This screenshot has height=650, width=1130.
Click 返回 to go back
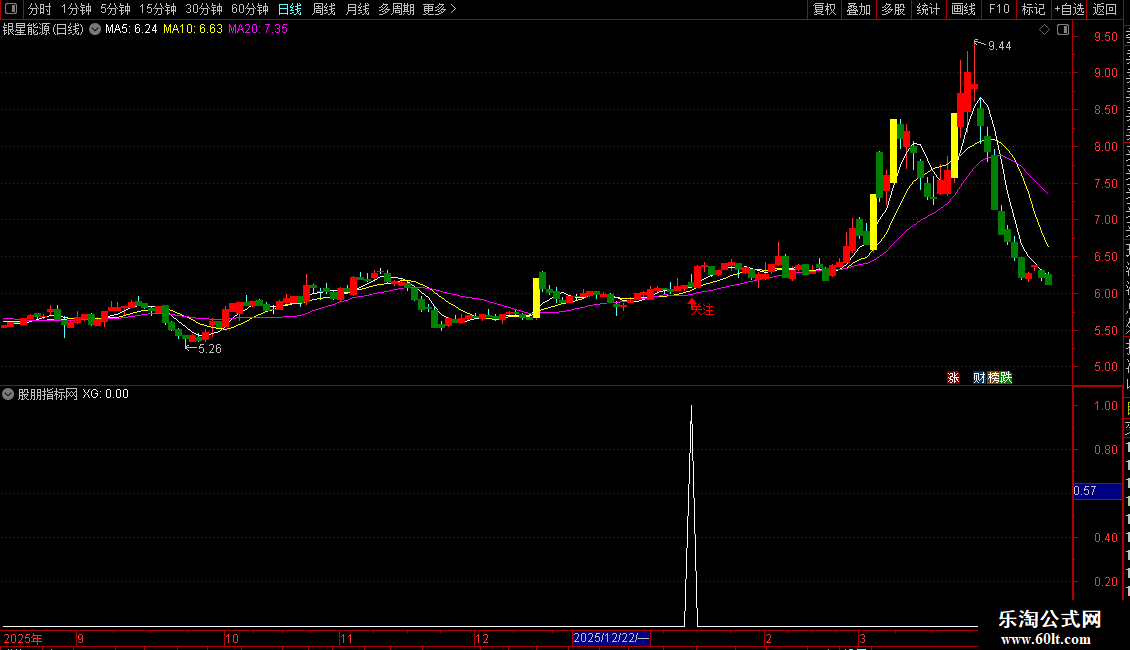coord(1104,9)
